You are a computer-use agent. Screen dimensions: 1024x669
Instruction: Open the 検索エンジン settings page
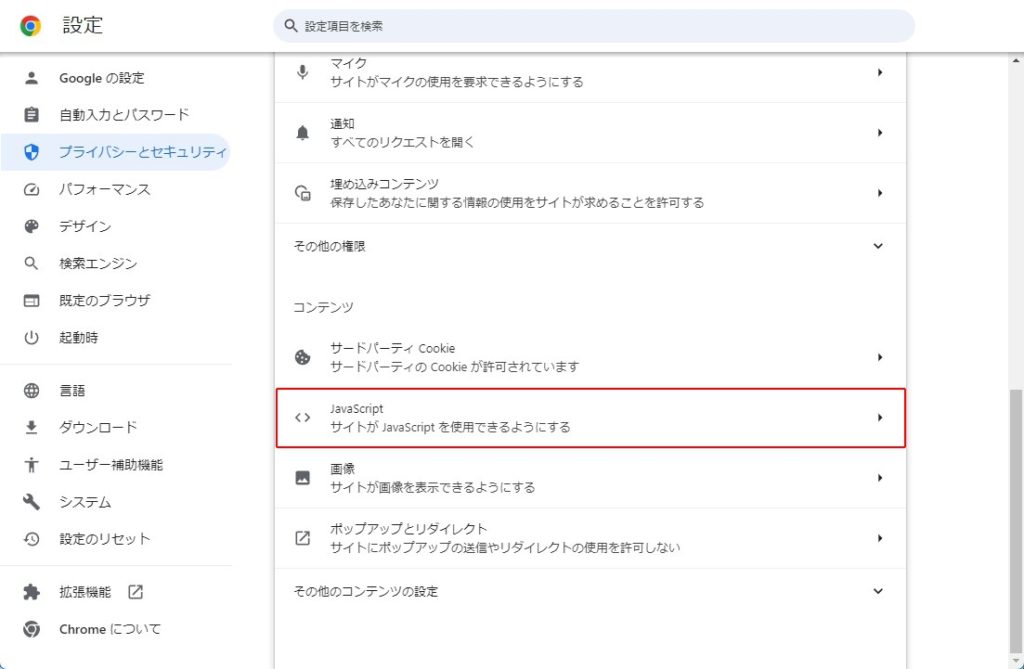coord(97,263)
